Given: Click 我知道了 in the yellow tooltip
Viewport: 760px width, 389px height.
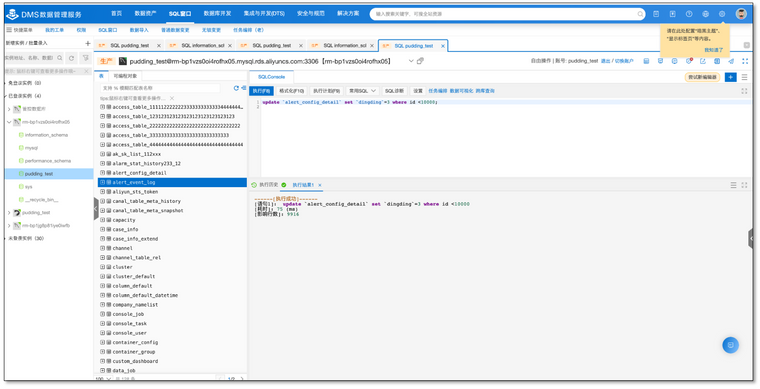Looking at the screenshot, I should pos(713,50).
